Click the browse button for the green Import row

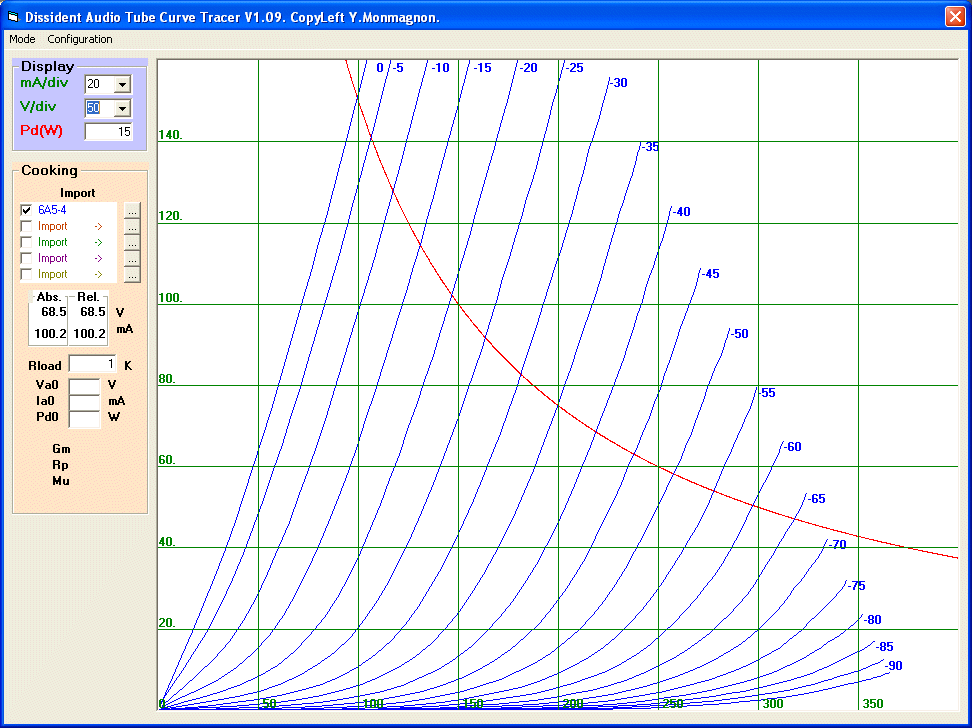132,242
